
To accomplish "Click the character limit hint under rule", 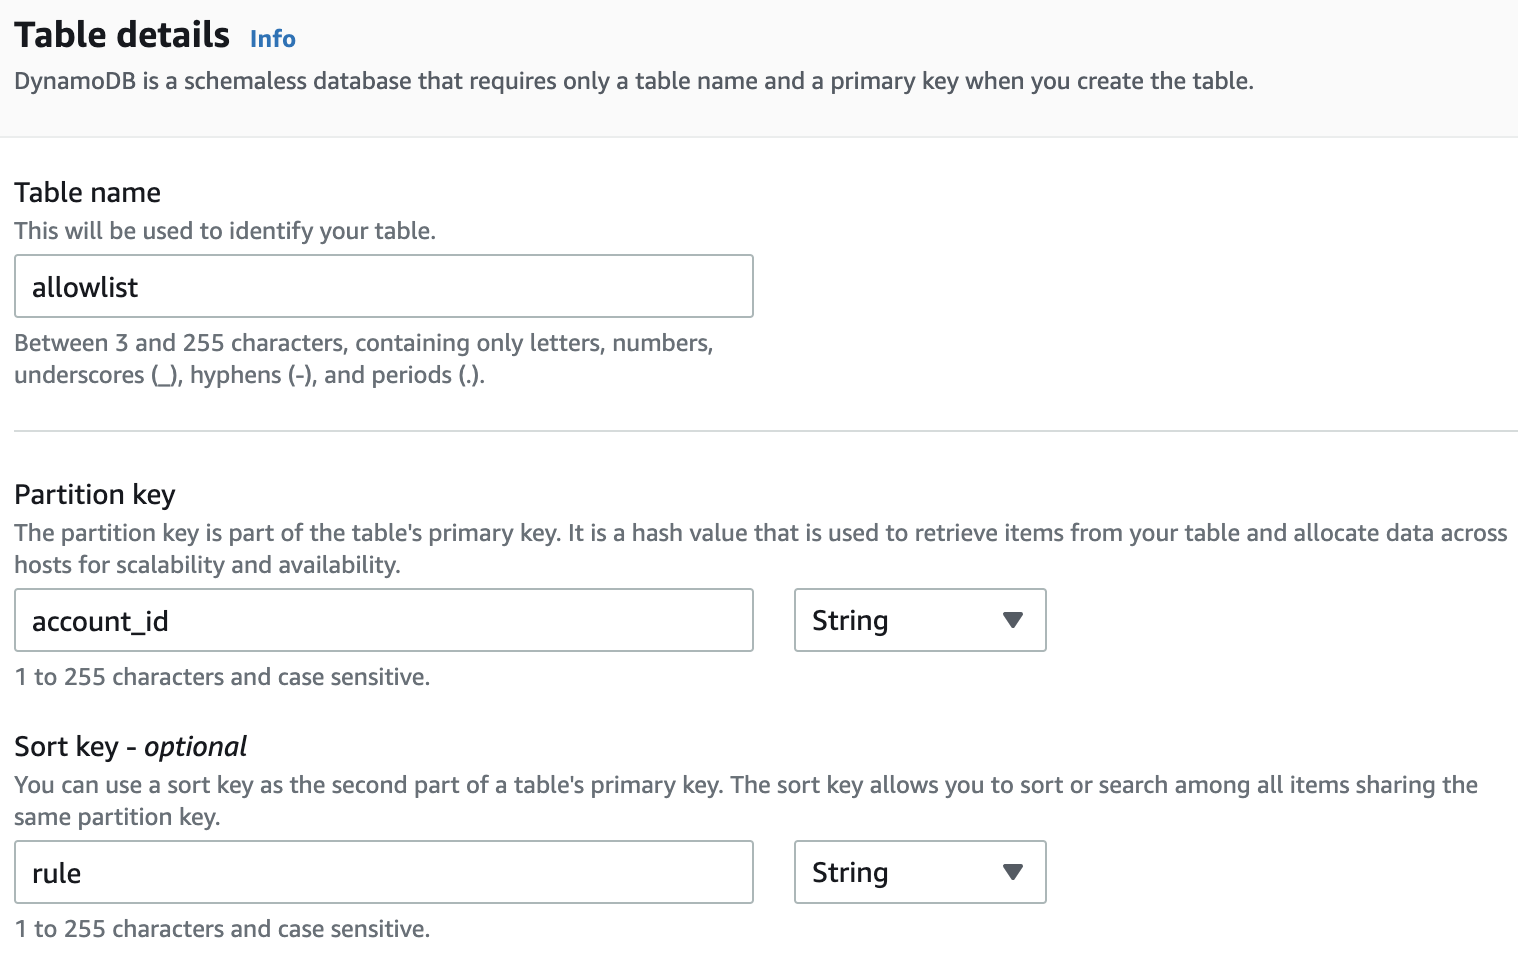I will click(x=222, y=929).
